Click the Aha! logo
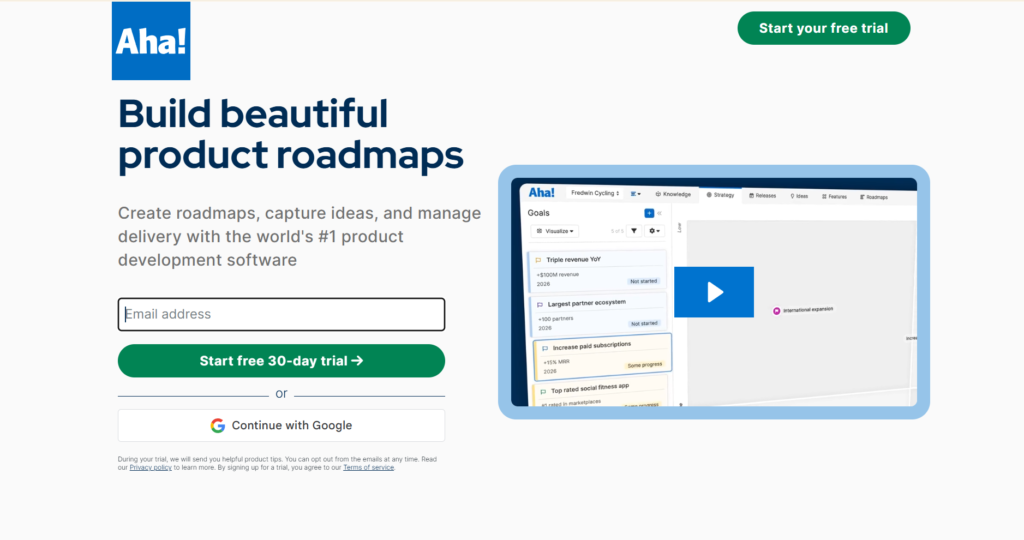The width and height of the screenshot is (1024, 540). click(151, 40)
